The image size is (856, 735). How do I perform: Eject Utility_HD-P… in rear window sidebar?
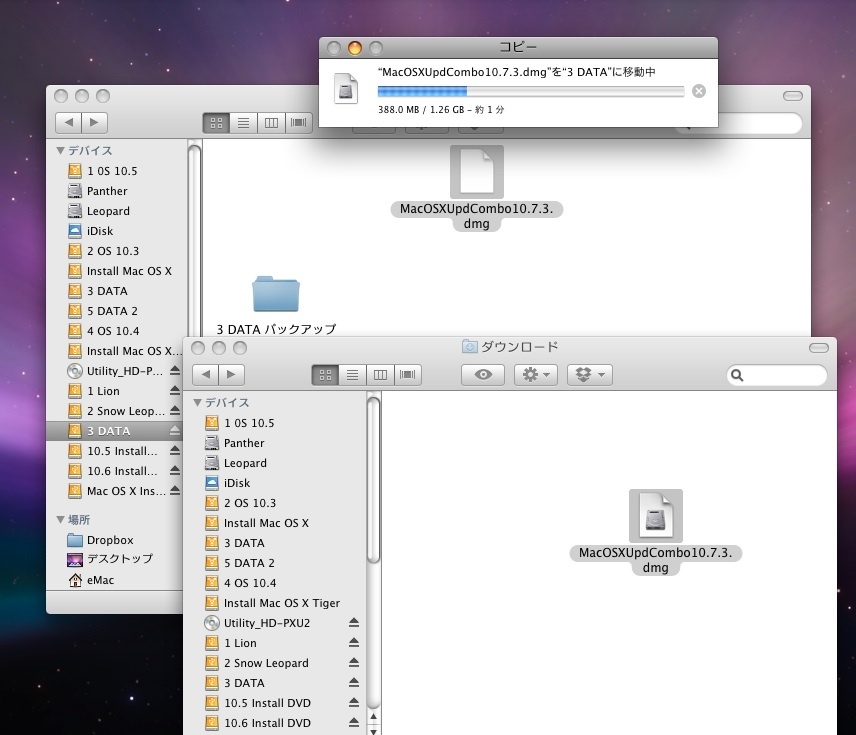click(175, 371)
